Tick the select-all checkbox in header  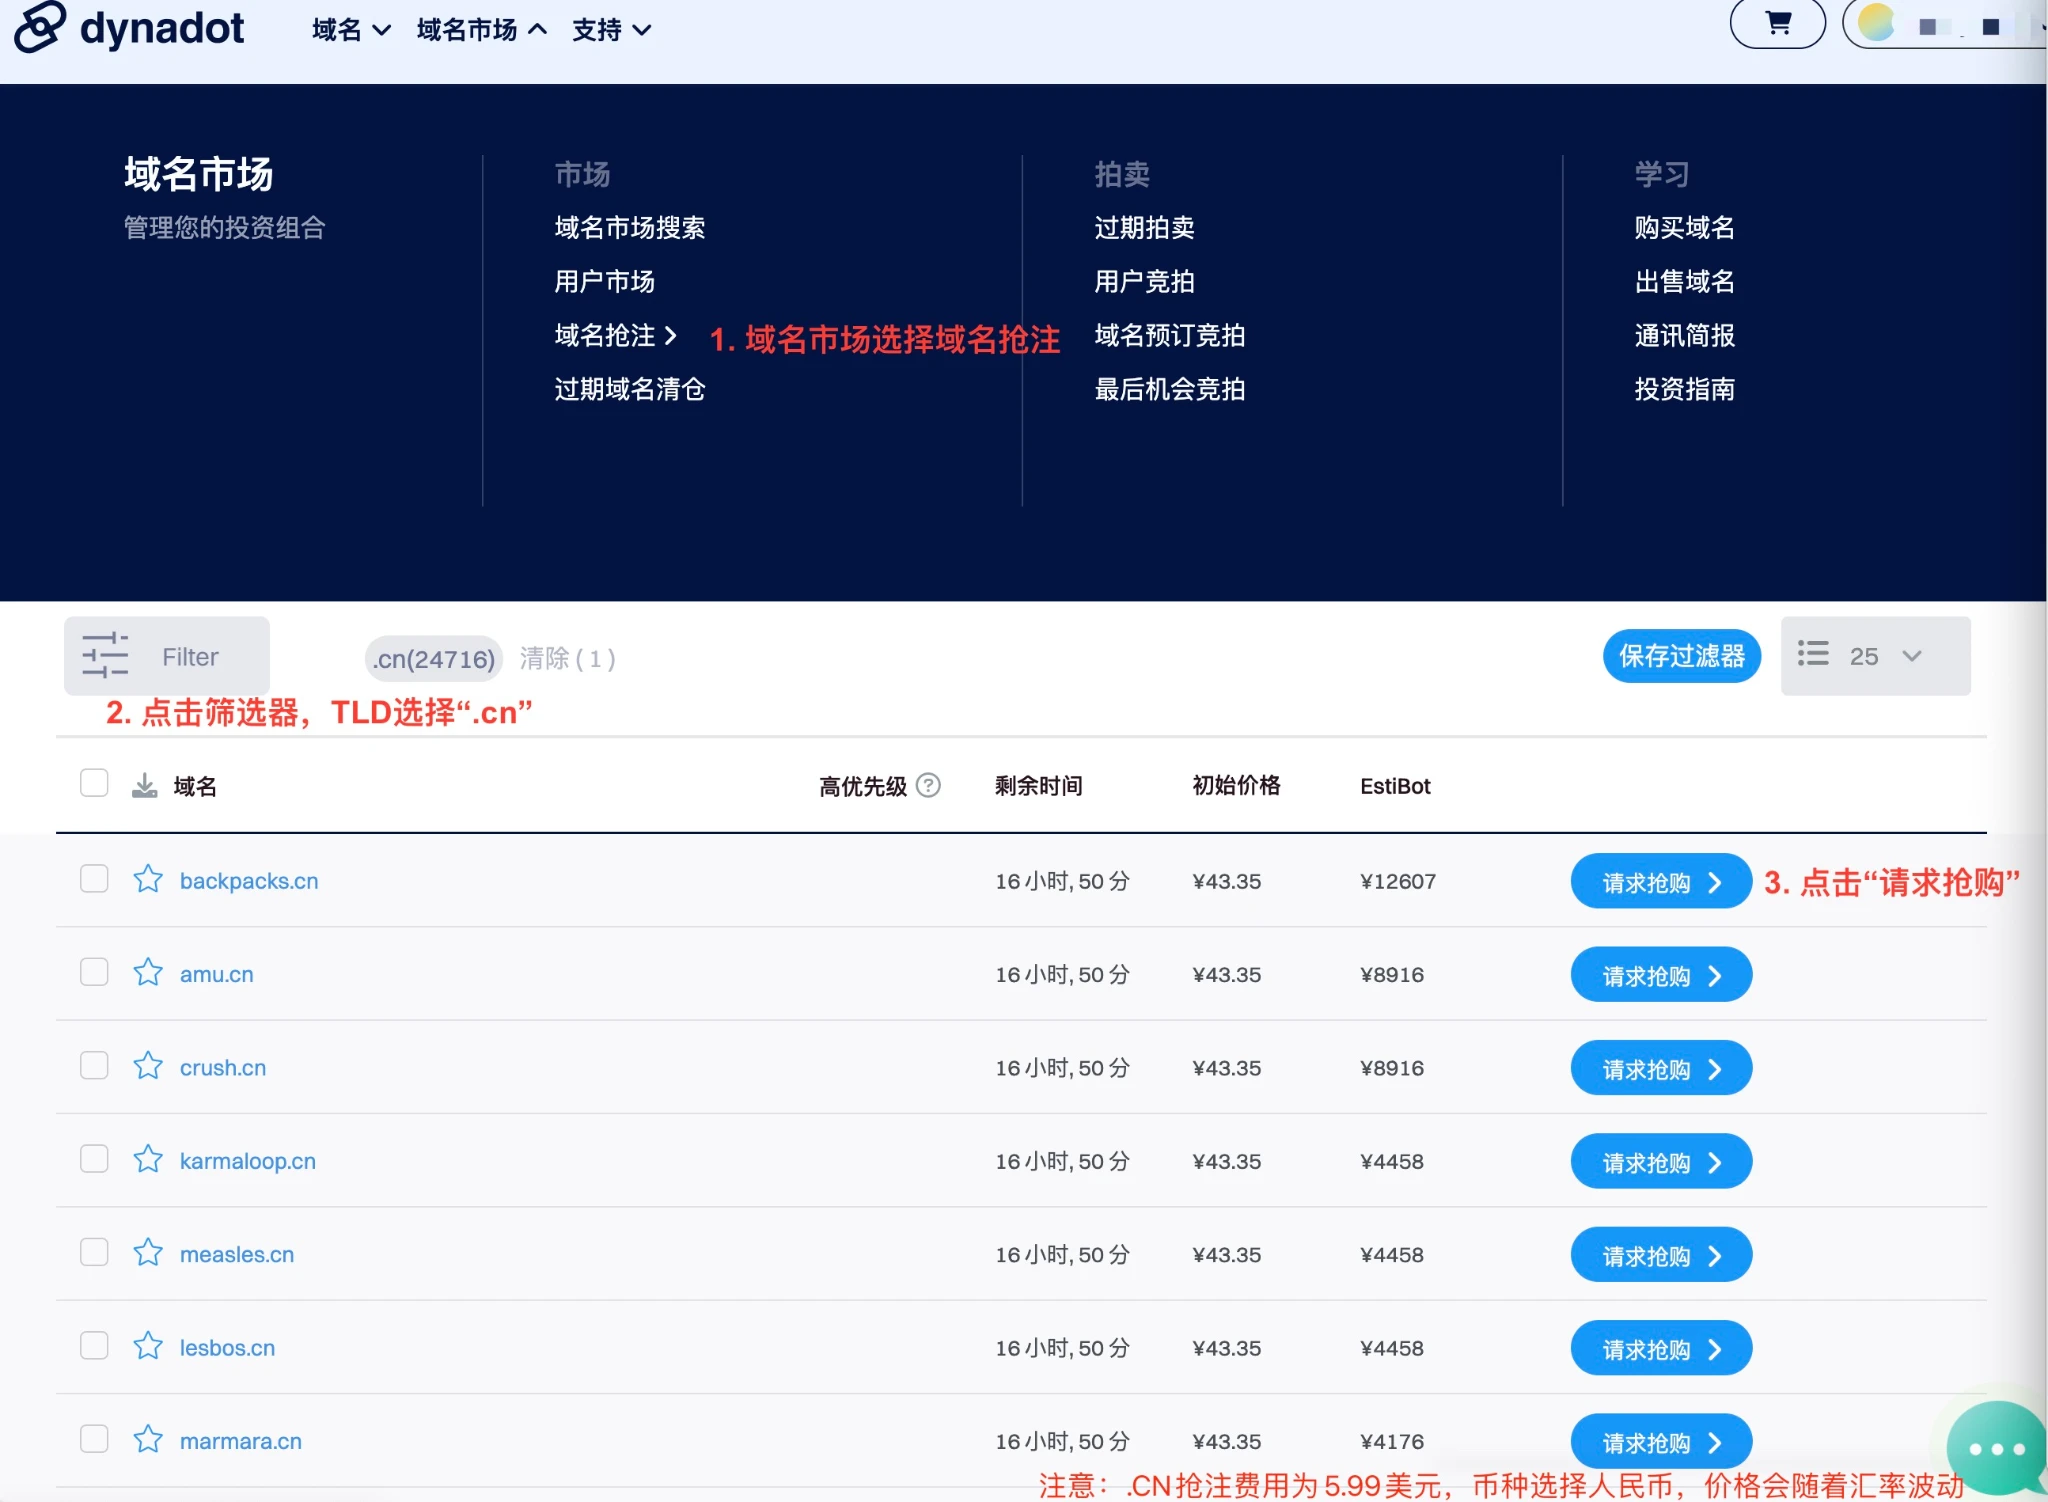[x=94, y=783]
